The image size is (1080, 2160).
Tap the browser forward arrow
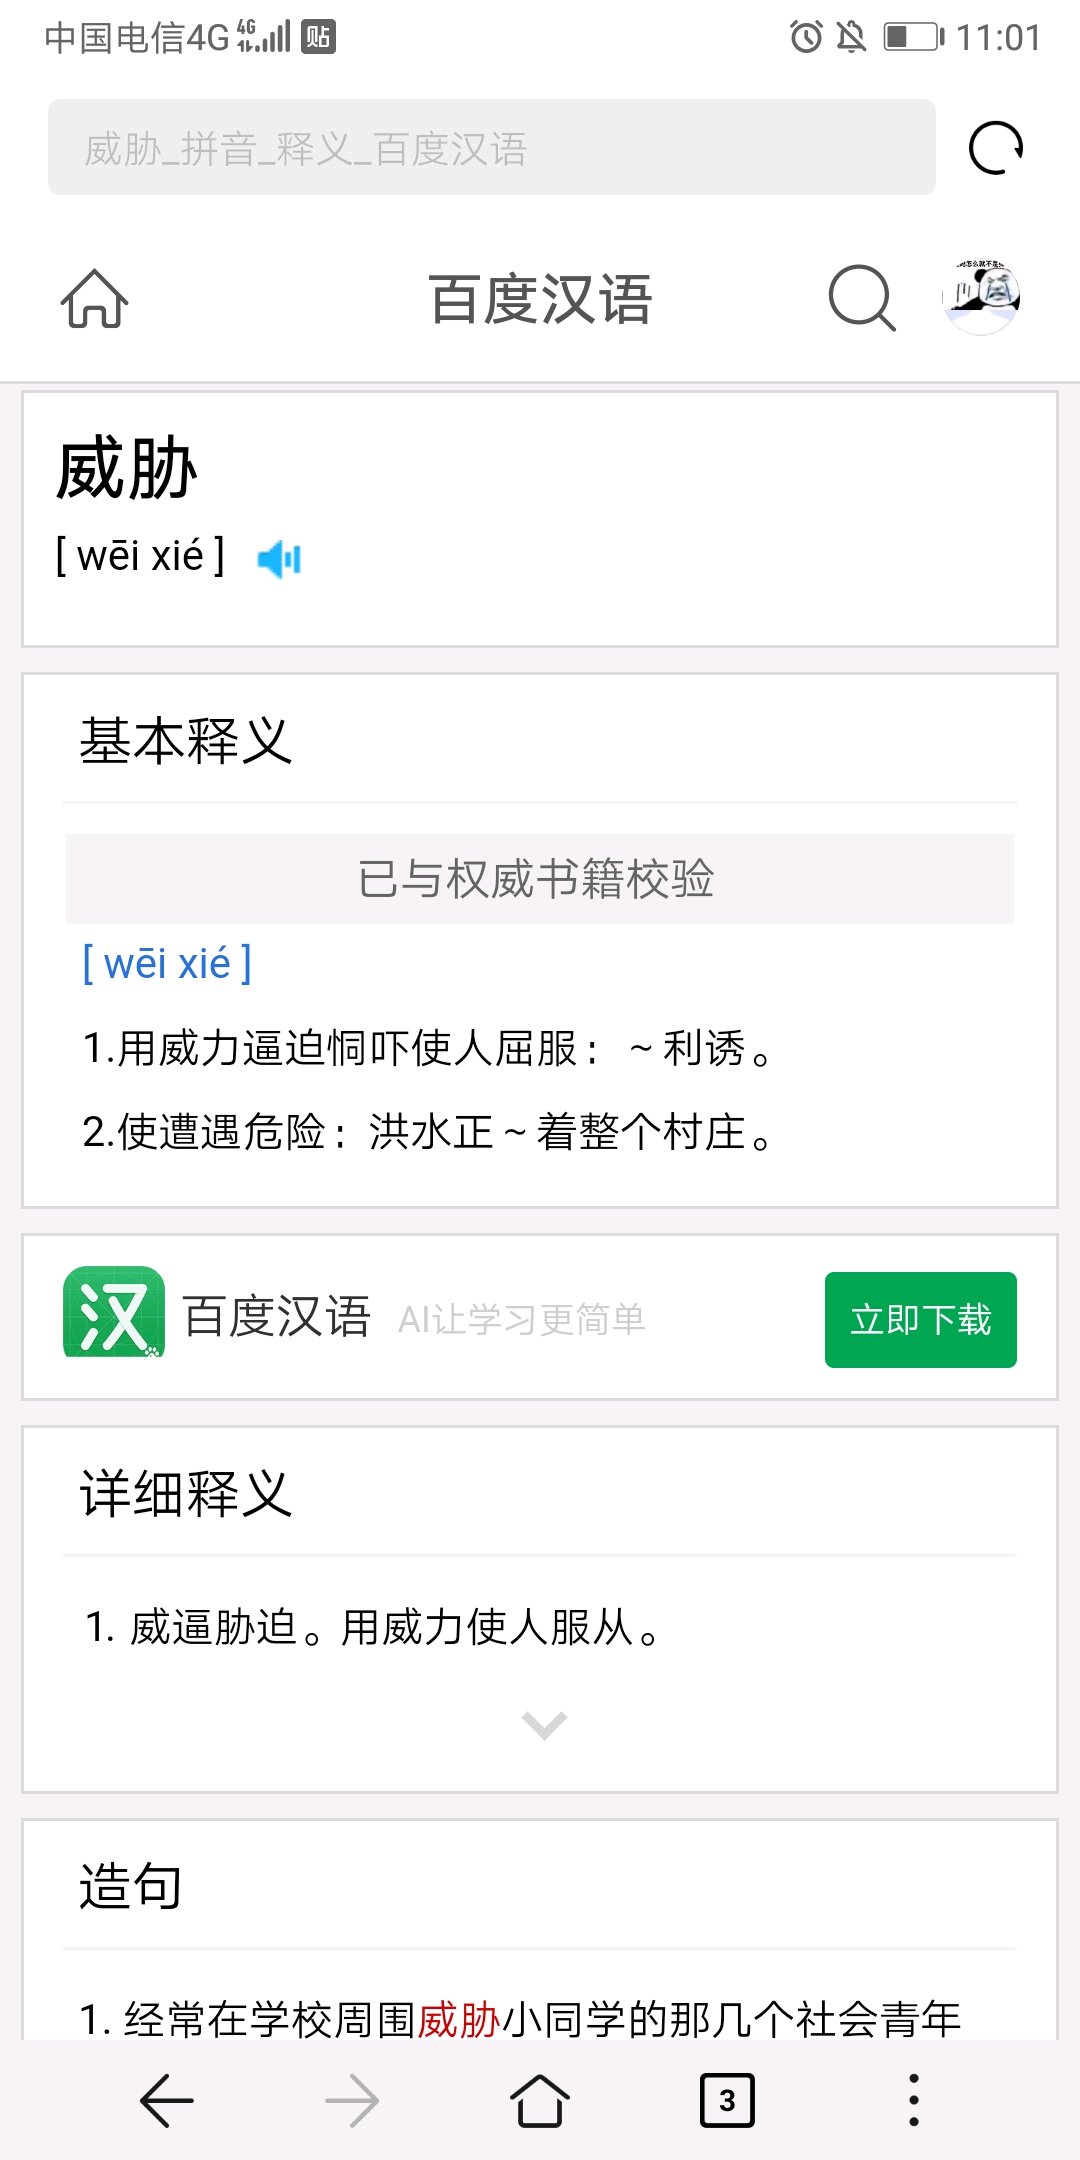tap(352, 2100)
